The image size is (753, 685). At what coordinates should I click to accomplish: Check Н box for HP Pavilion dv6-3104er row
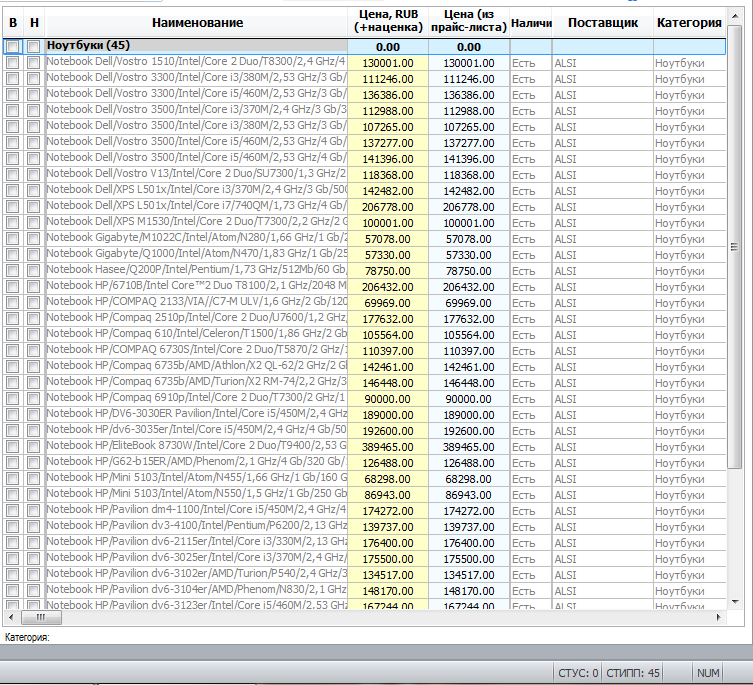34,591
